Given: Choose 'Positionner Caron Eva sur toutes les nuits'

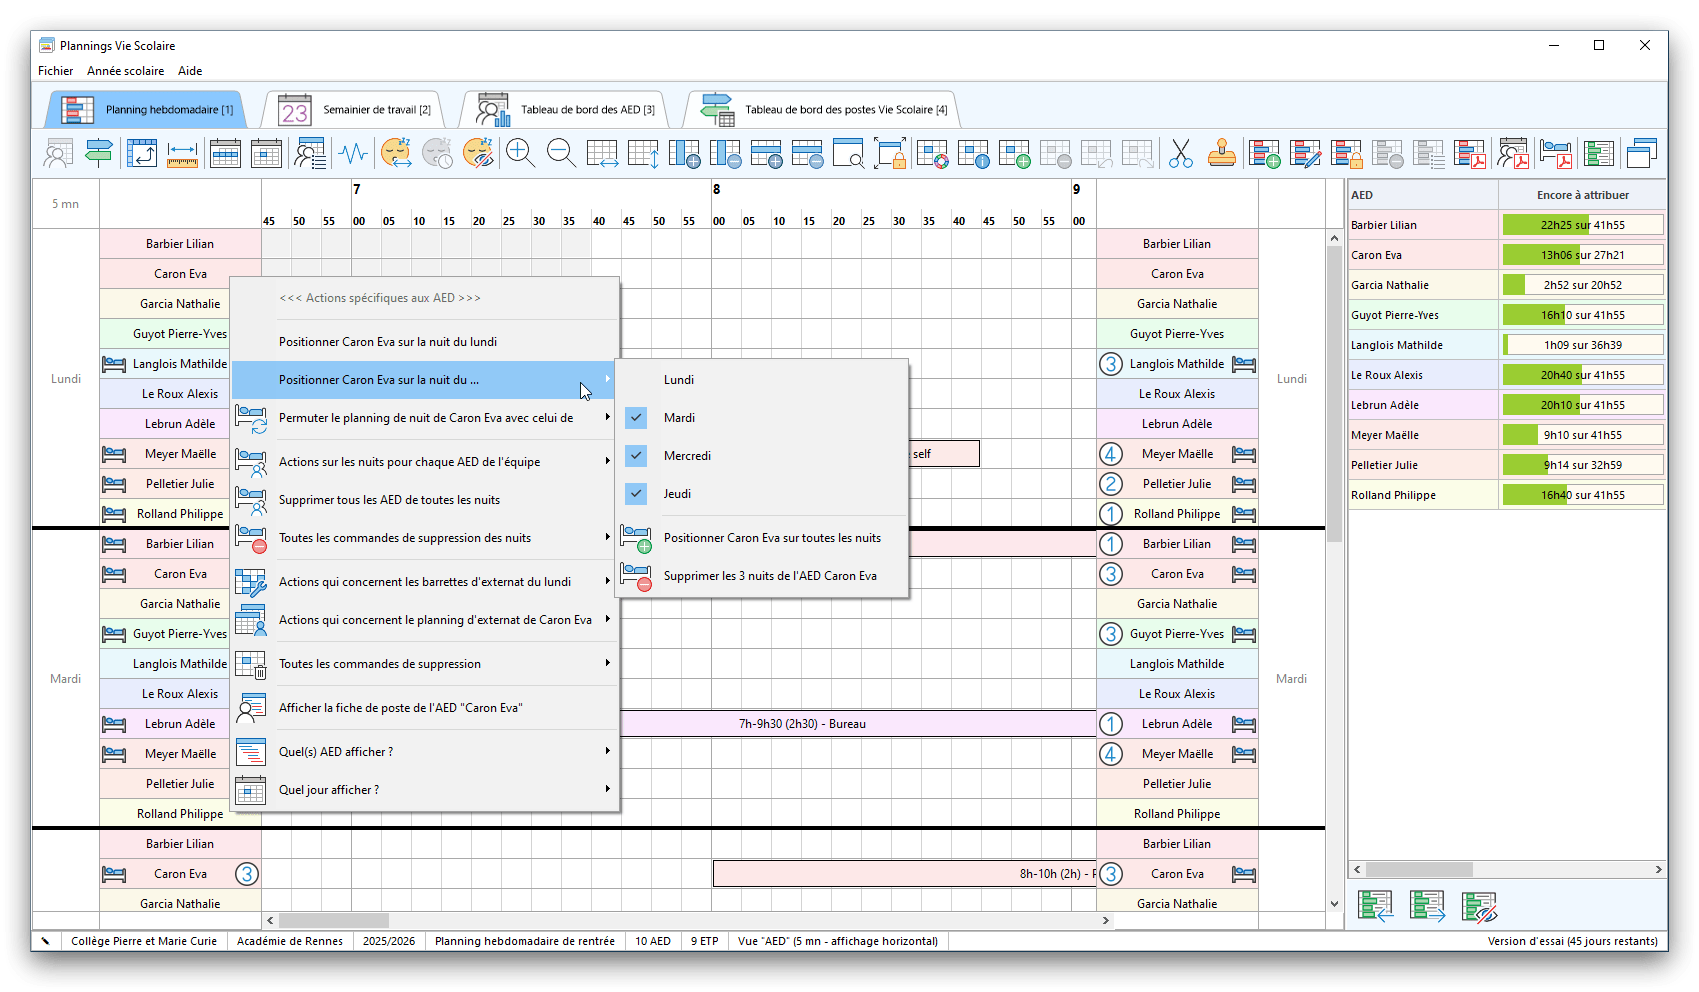Looking at the screenshot, I should [x=772, y=538].
